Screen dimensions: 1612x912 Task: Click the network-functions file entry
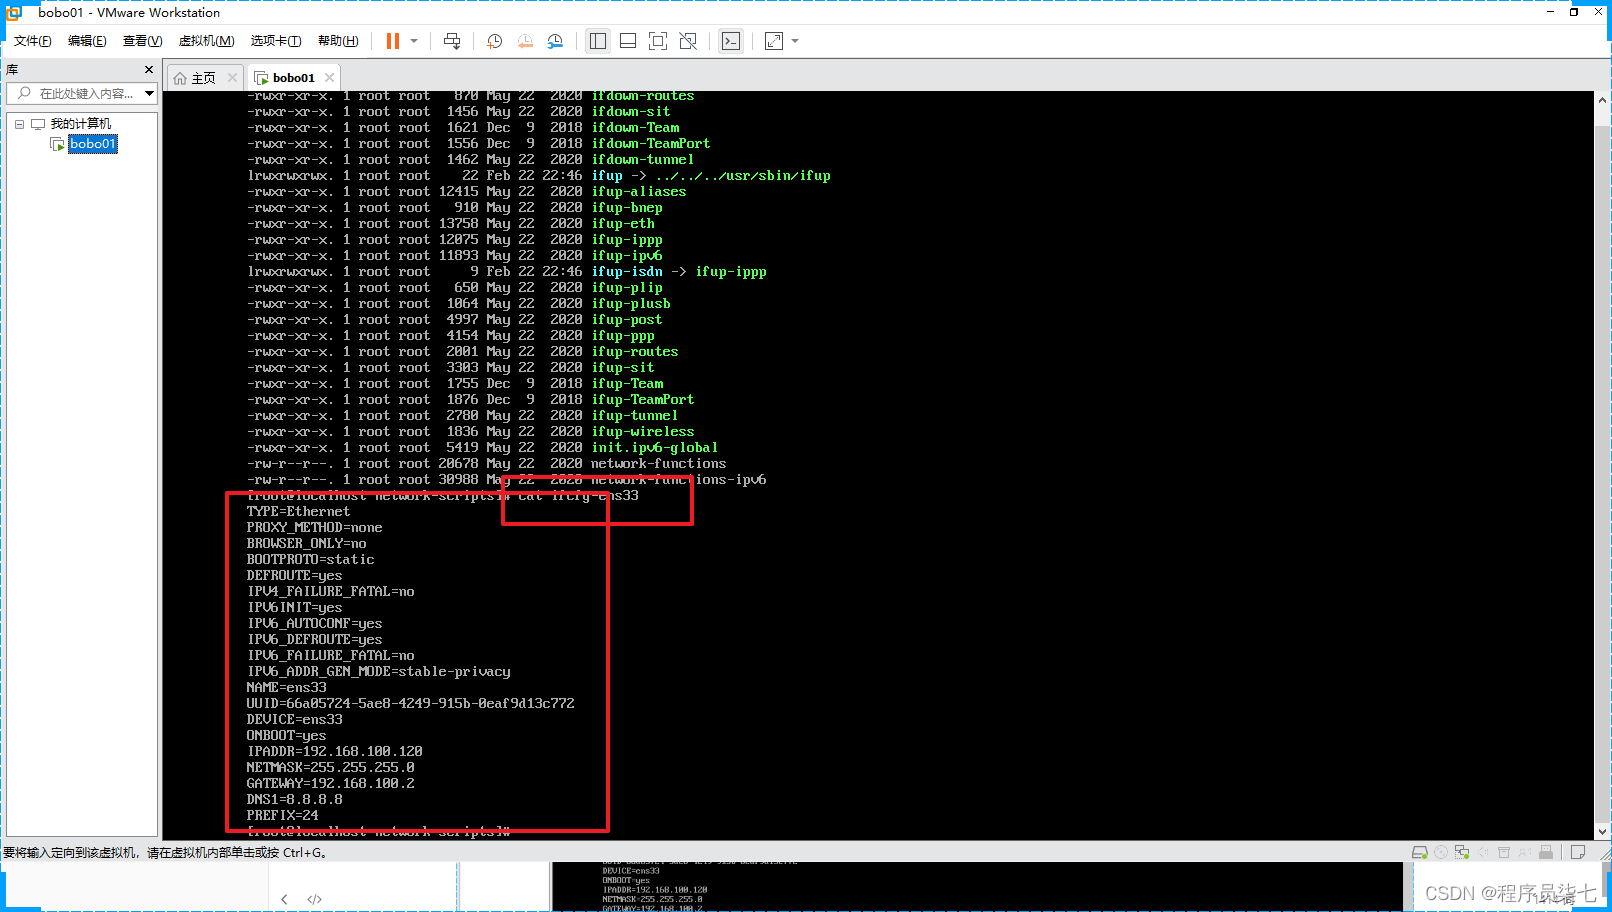click(x=658, y=464)
